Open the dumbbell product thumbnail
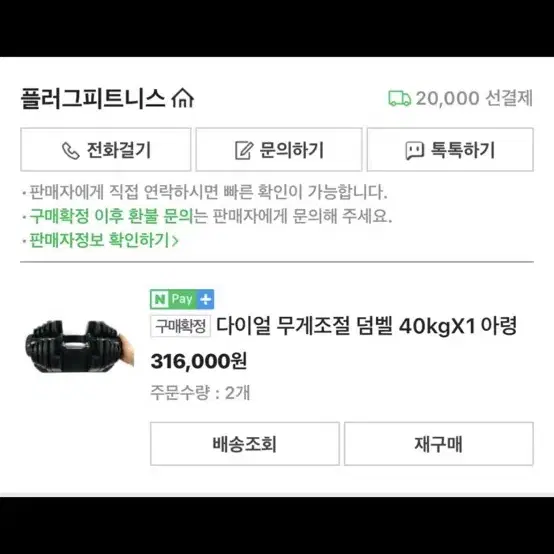 (x=80, y=347)
